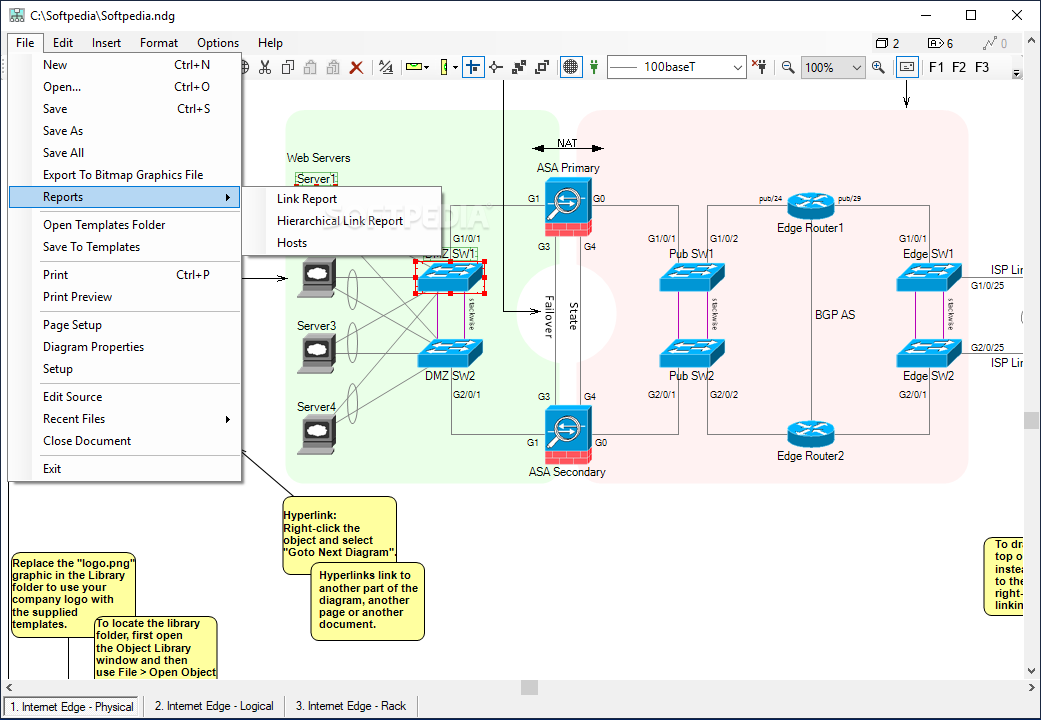
Task: Toggle the snap alignment crosshair button
Action: tap(473, 67)
